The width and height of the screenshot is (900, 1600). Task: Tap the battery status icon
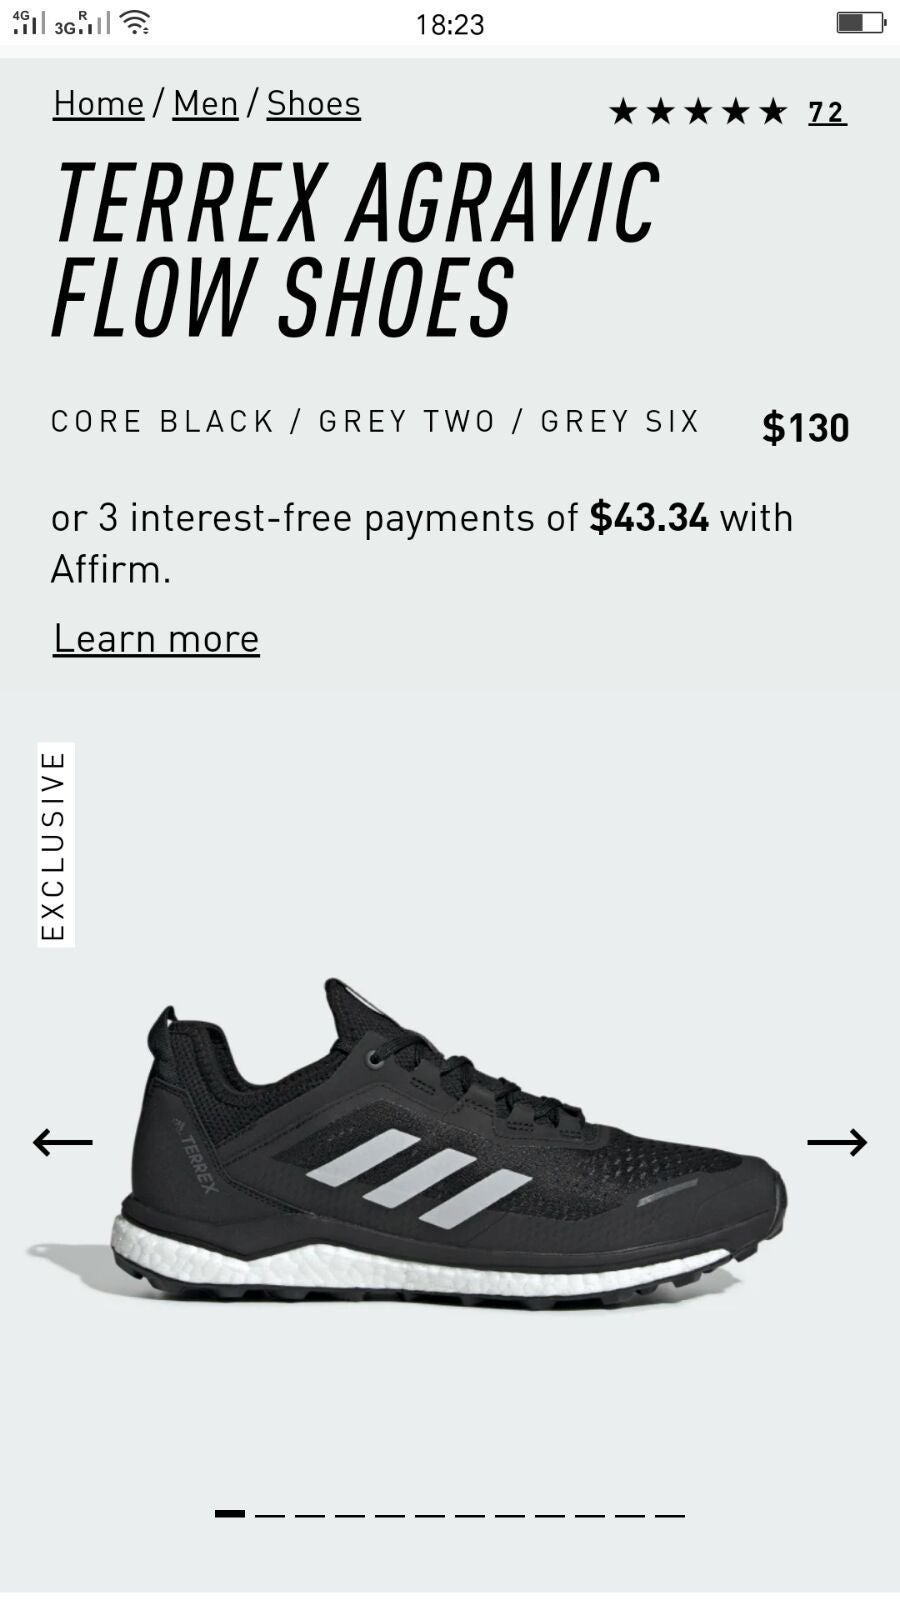coord(861,22)
